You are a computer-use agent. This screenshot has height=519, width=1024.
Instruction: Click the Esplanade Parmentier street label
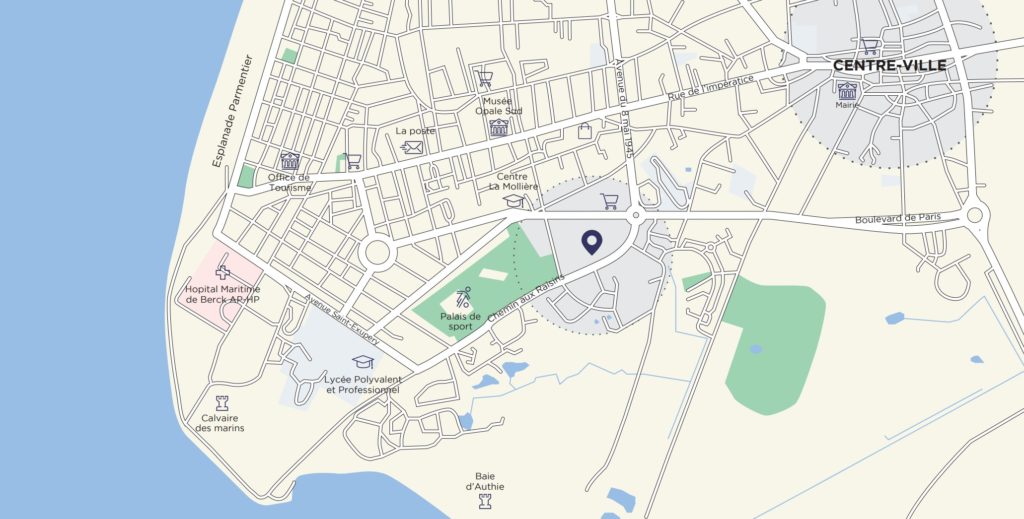point(231,111)
